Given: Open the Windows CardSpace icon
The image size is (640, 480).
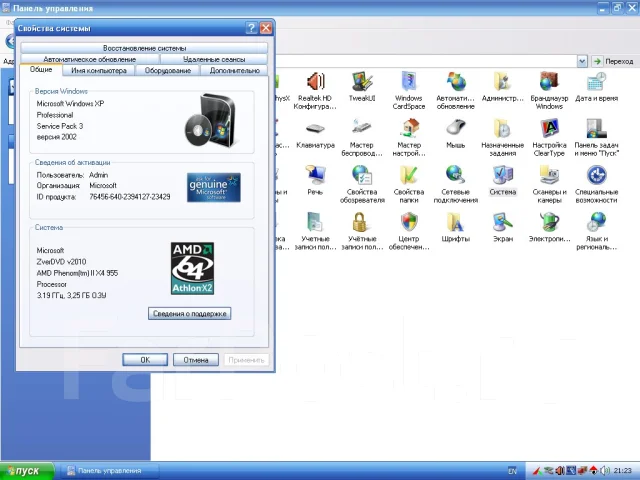Looking at the screenshot, I should [x=409, y=91].
